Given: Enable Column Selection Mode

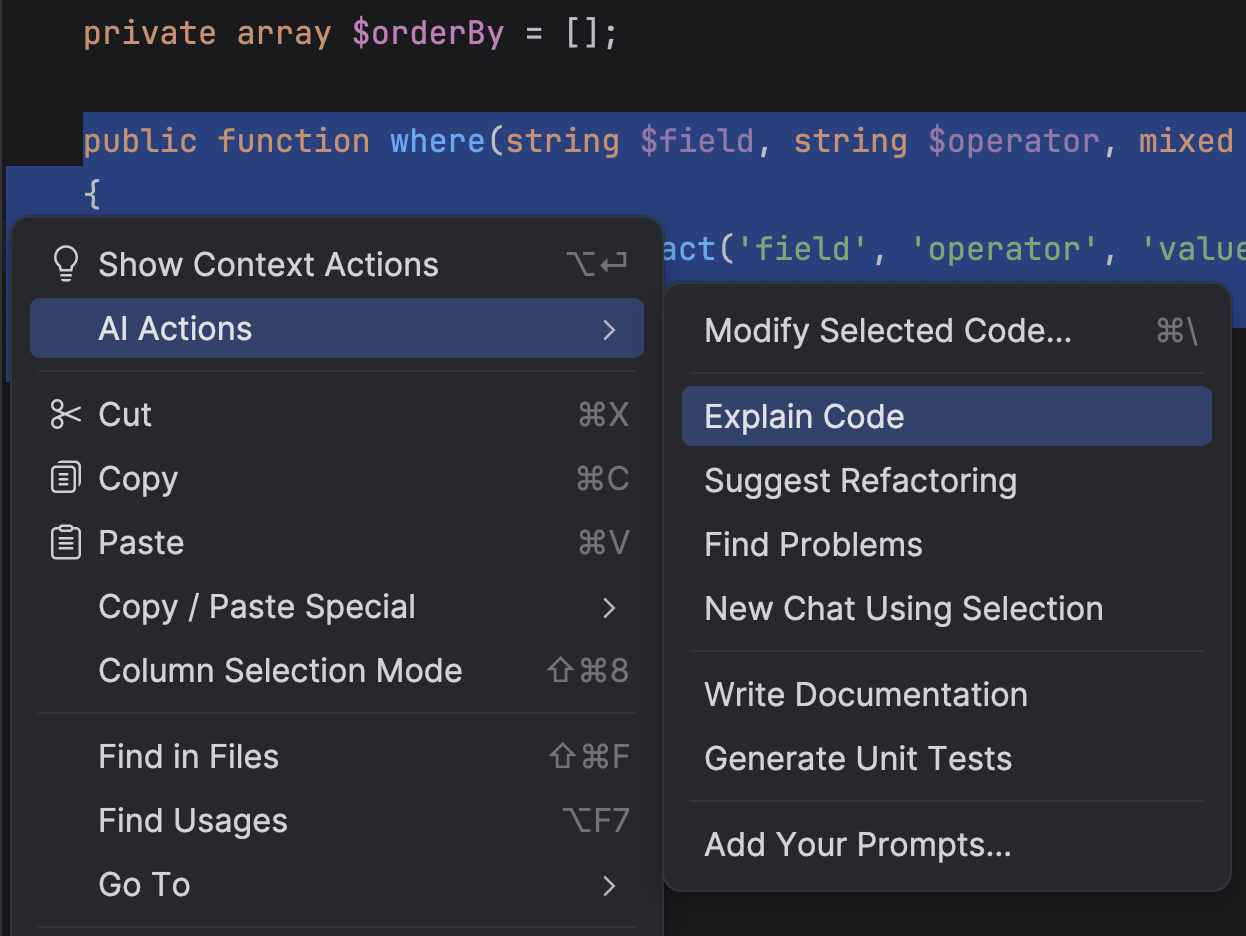Looking at the screenshot, I should click(280, 670).
